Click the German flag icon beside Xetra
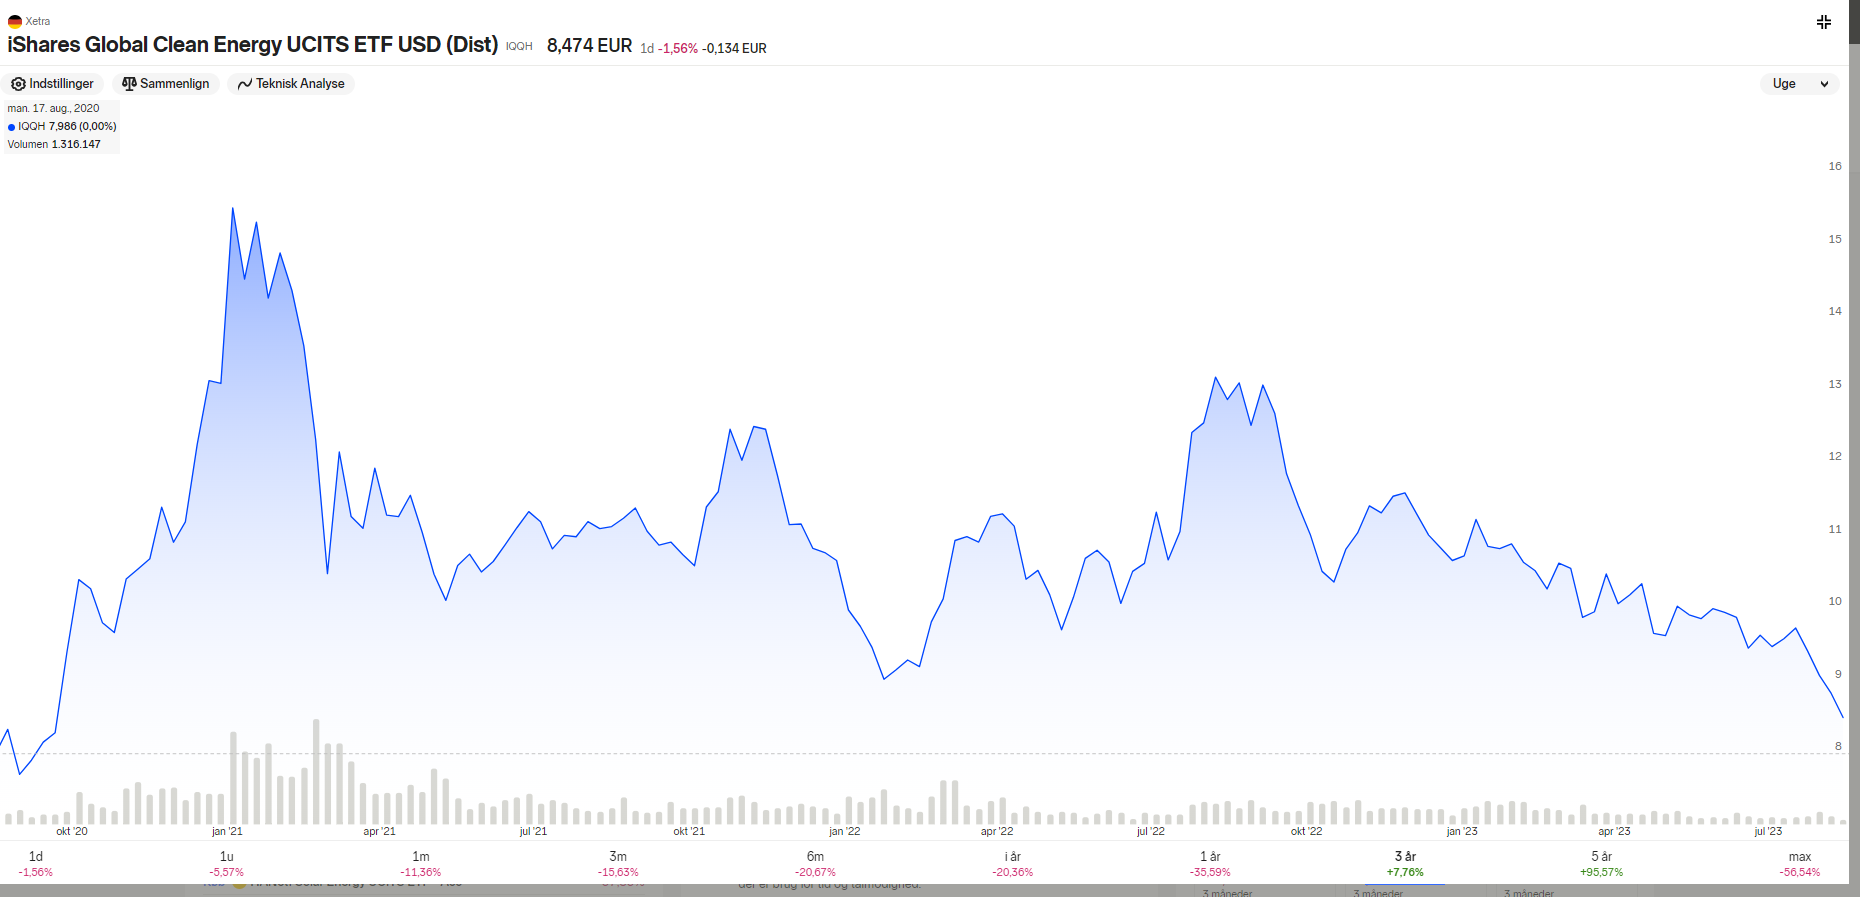This screenshot has height=897, width=1860. 15,21
